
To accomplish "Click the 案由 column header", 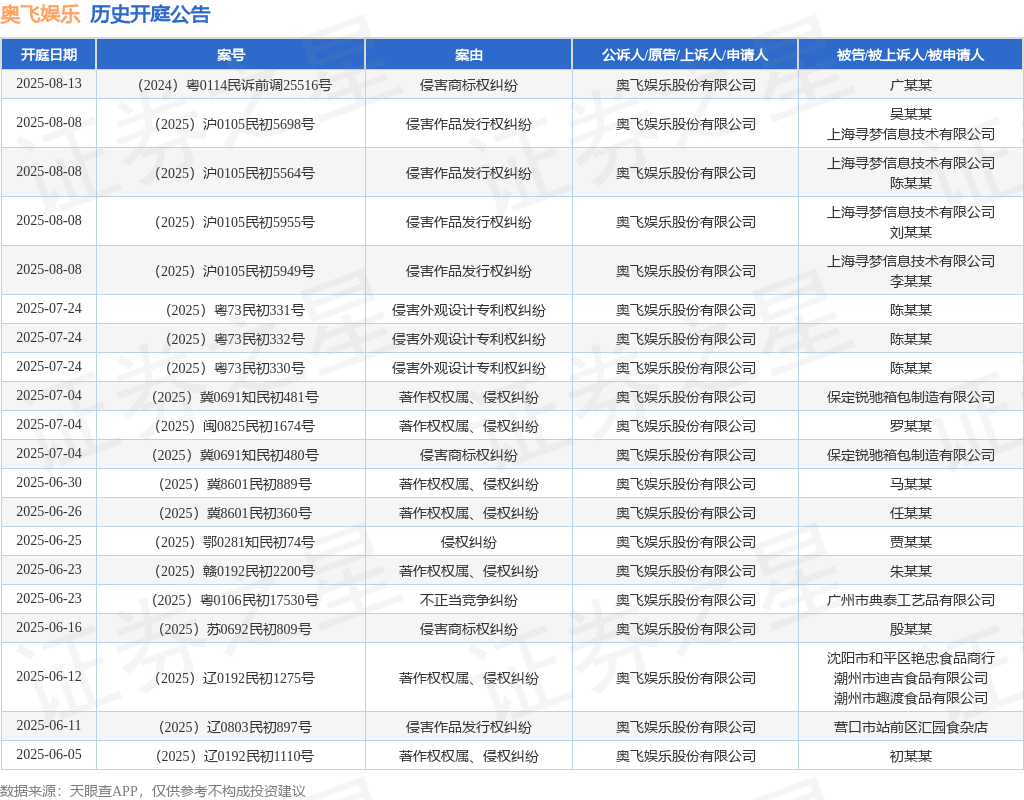I will pyautogui.click(x=468, y=55).
